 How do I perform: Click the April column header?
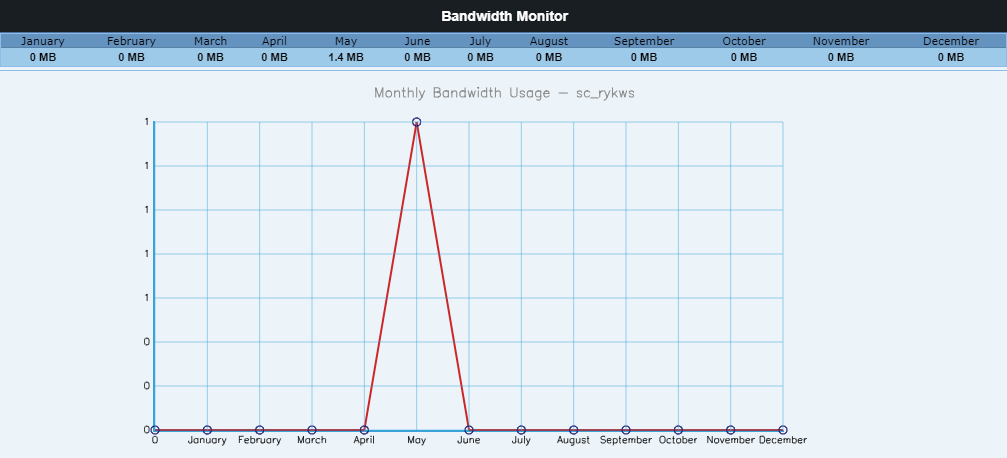point(274,41)
